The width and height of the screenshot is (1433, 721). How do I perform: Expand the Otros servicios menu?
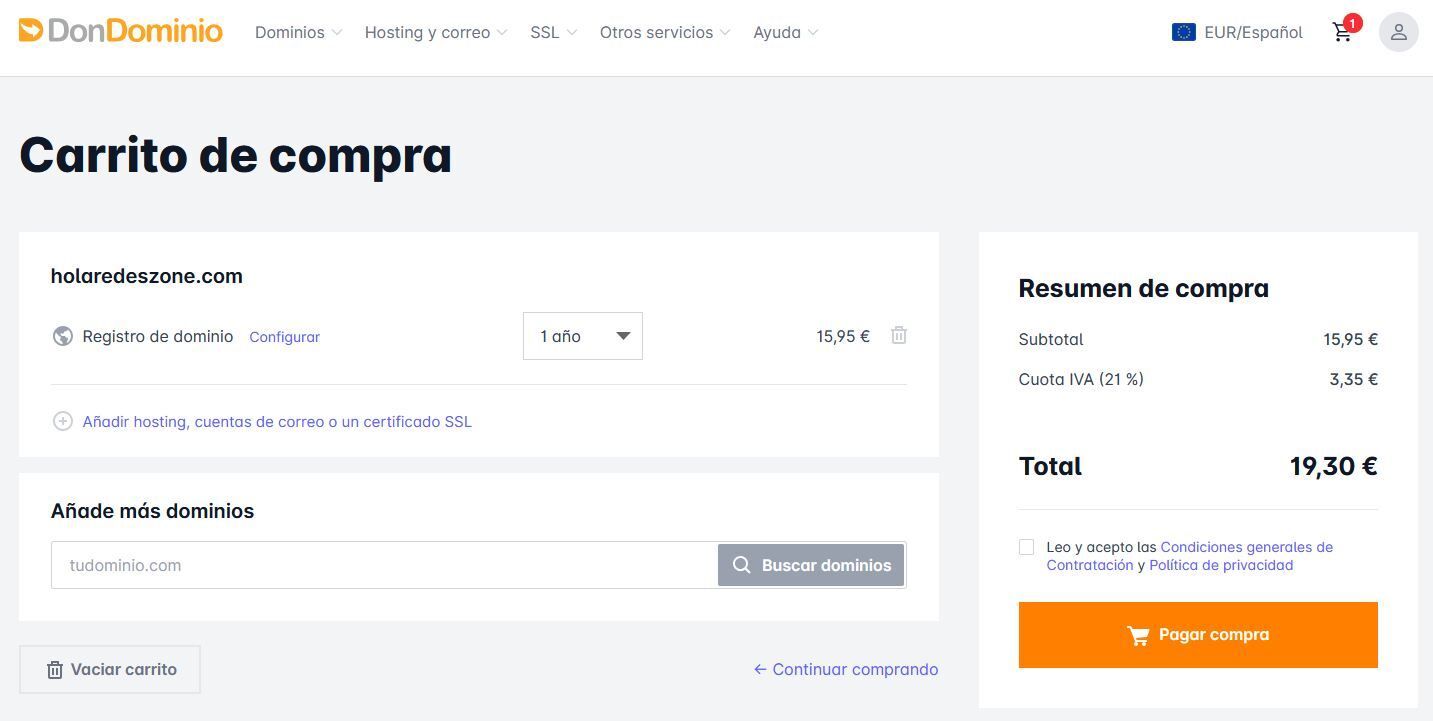[x=665, y=32]
